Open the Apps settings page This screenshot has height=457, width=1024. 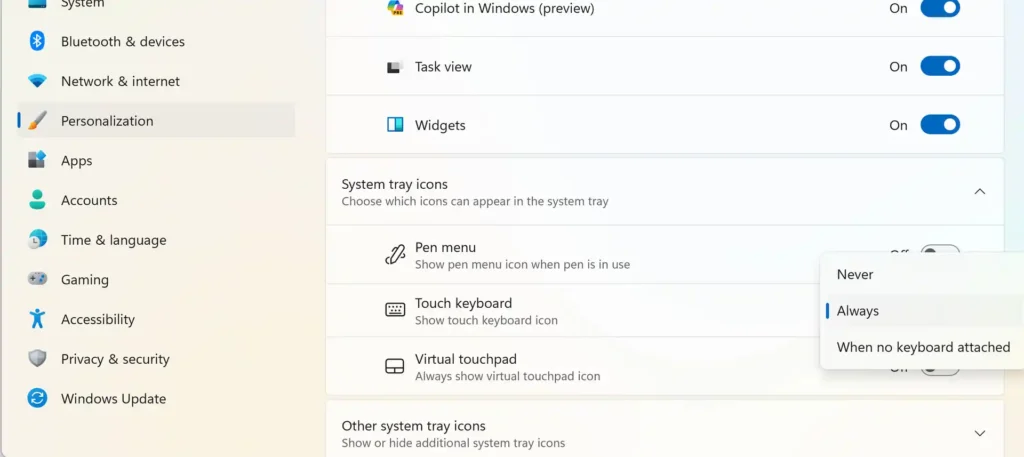156,161
